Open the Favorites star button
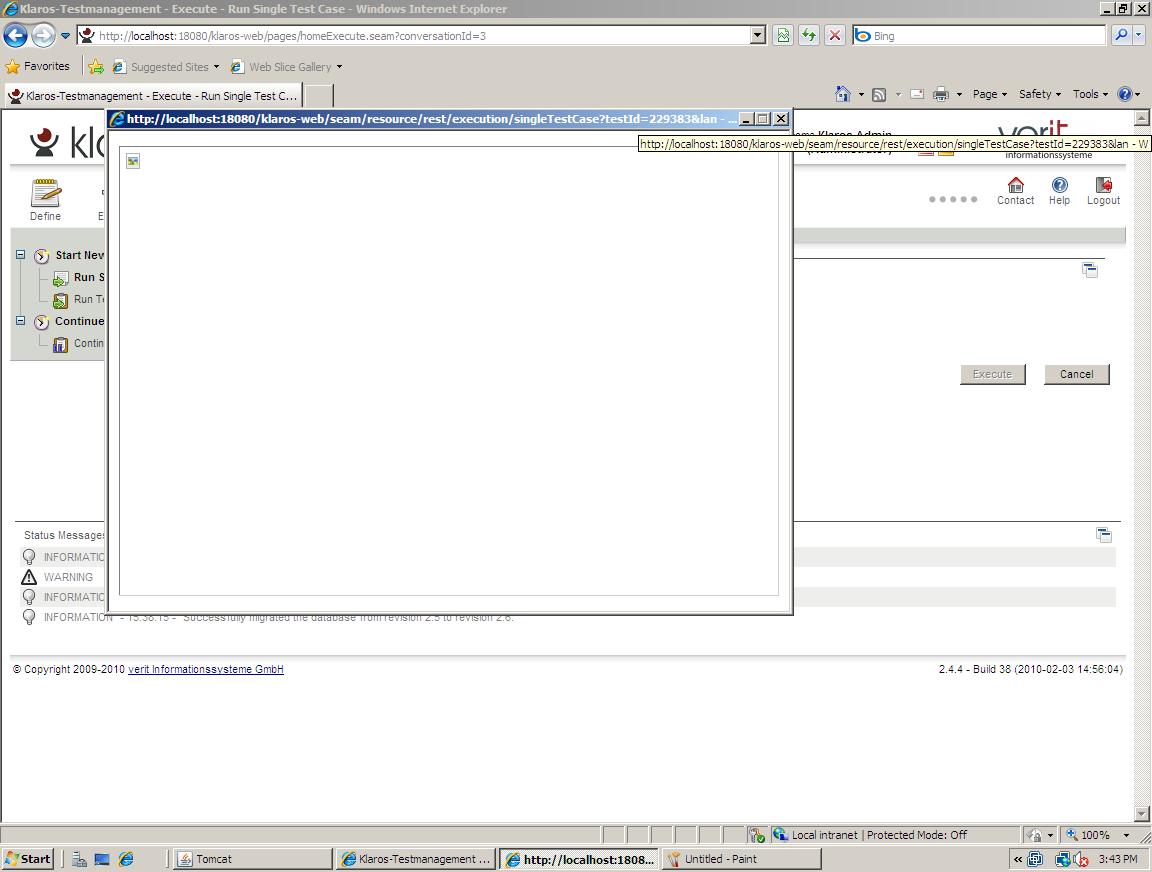 tap(38, 67)
